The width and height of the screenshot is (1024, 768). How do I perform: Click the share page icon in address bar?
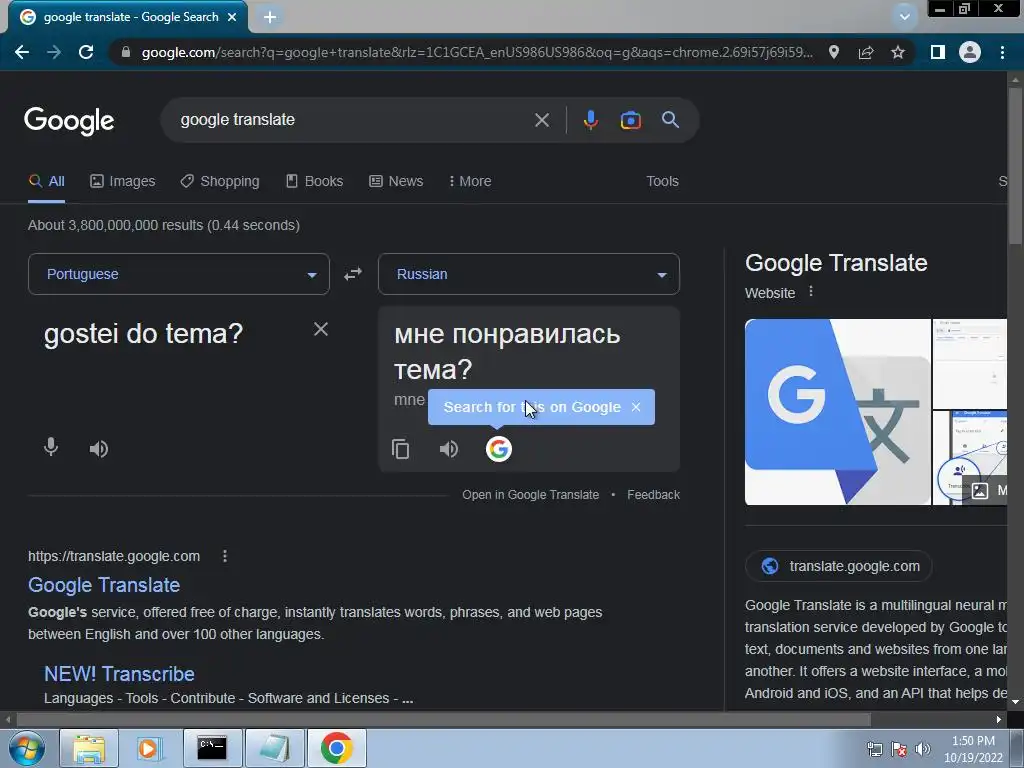pos(866,52)
